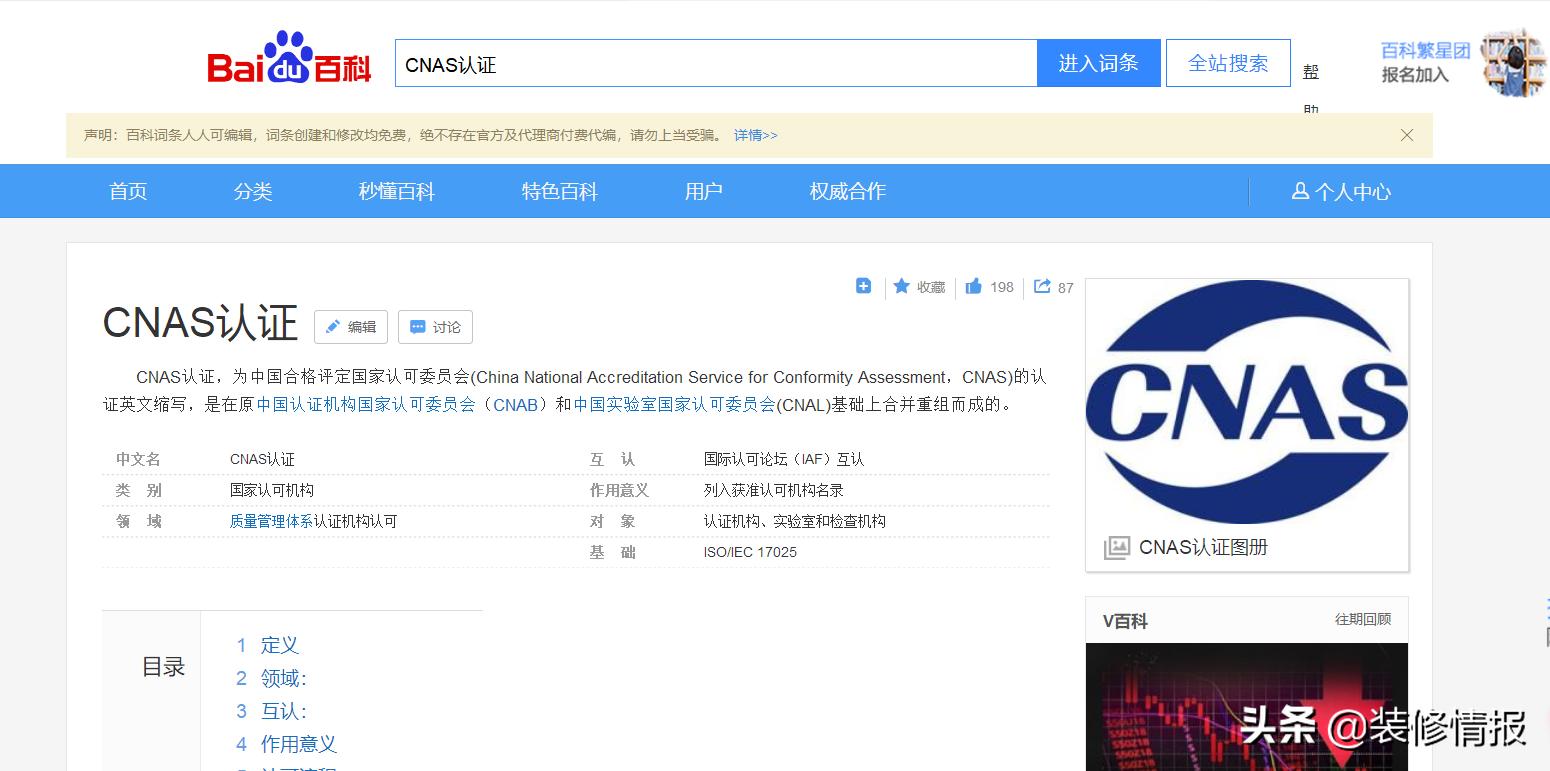This screenshot has height=771, width=1550.
Task: Click the infobox value 认证机构、实验室和检查机构
Action: click(795, 521)
